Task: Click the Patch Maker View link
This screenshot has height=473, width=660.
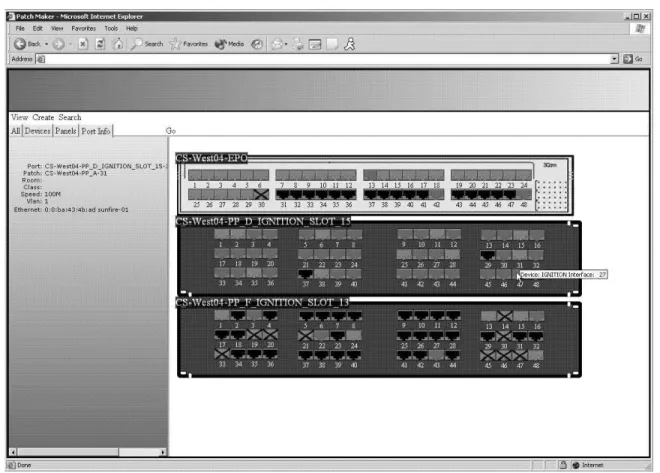Action: (x=19, y=117)
